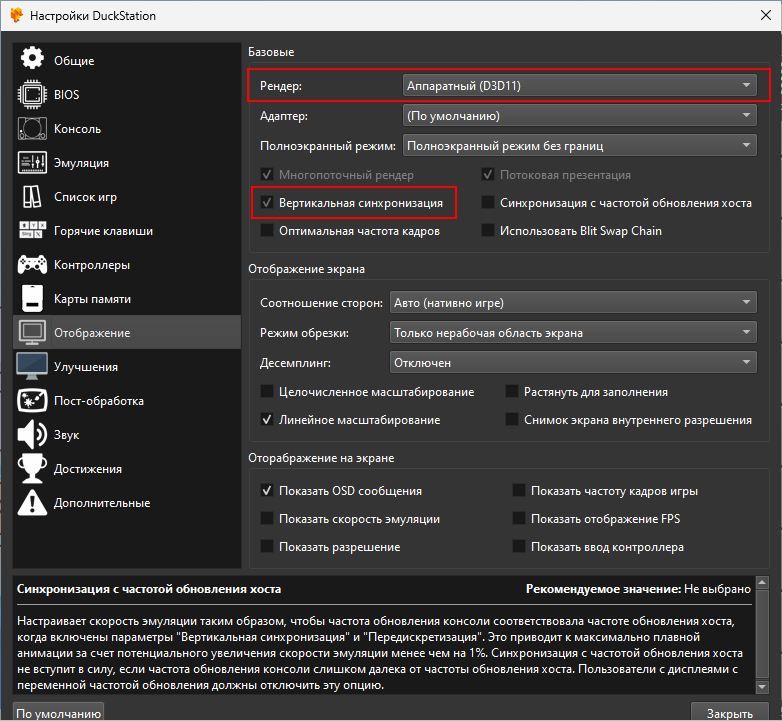782x721 pixels.
Task: Select the BIOS chip icon
Action: 32,94
